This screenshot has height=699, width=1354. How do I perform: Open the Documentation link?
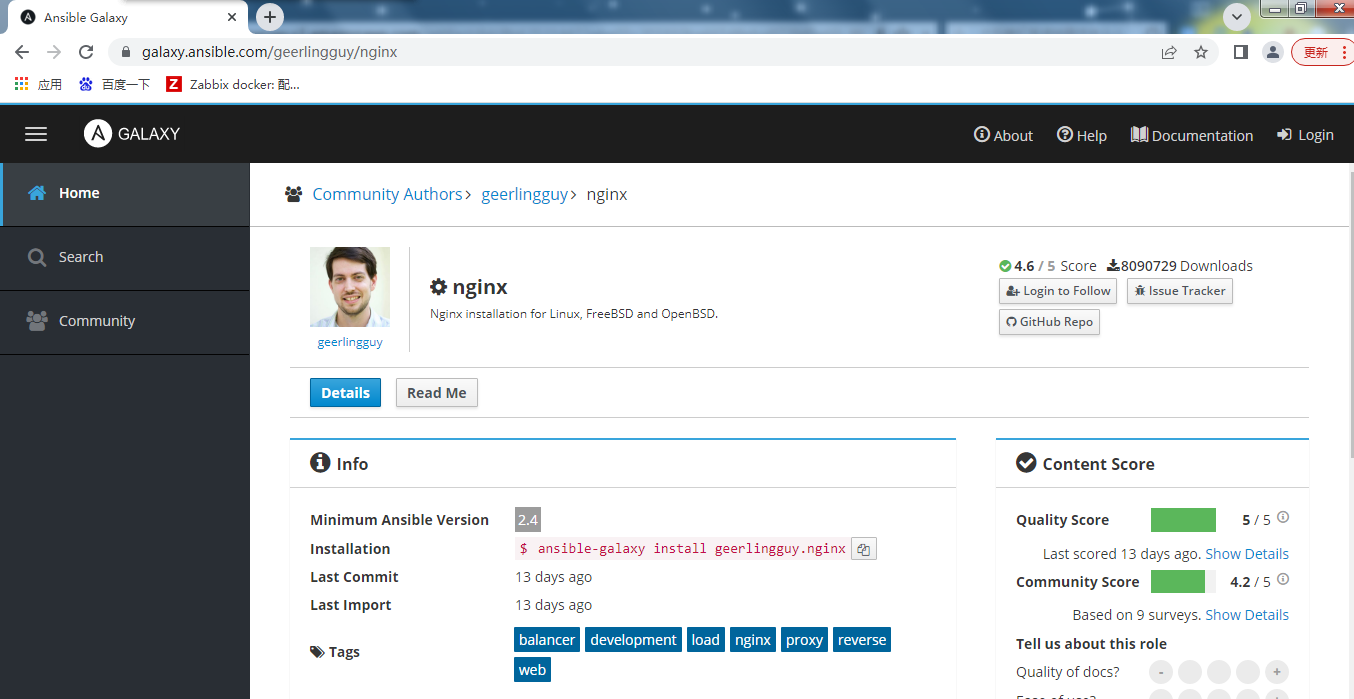click(1191, 135)
